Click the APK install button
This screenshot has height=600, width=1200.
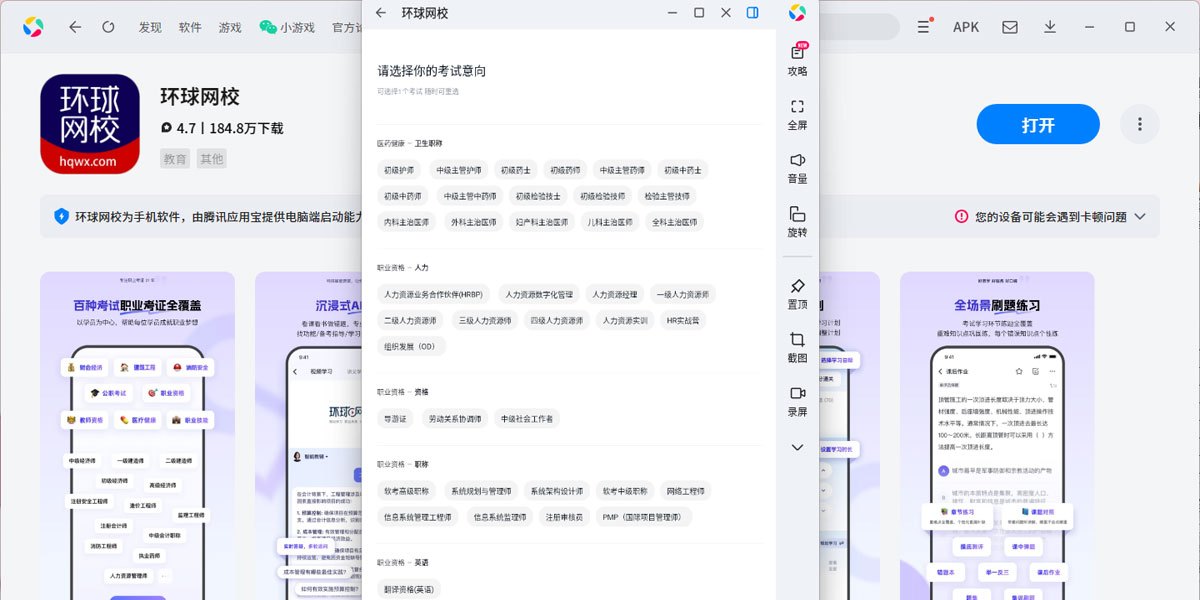(965, 27)
